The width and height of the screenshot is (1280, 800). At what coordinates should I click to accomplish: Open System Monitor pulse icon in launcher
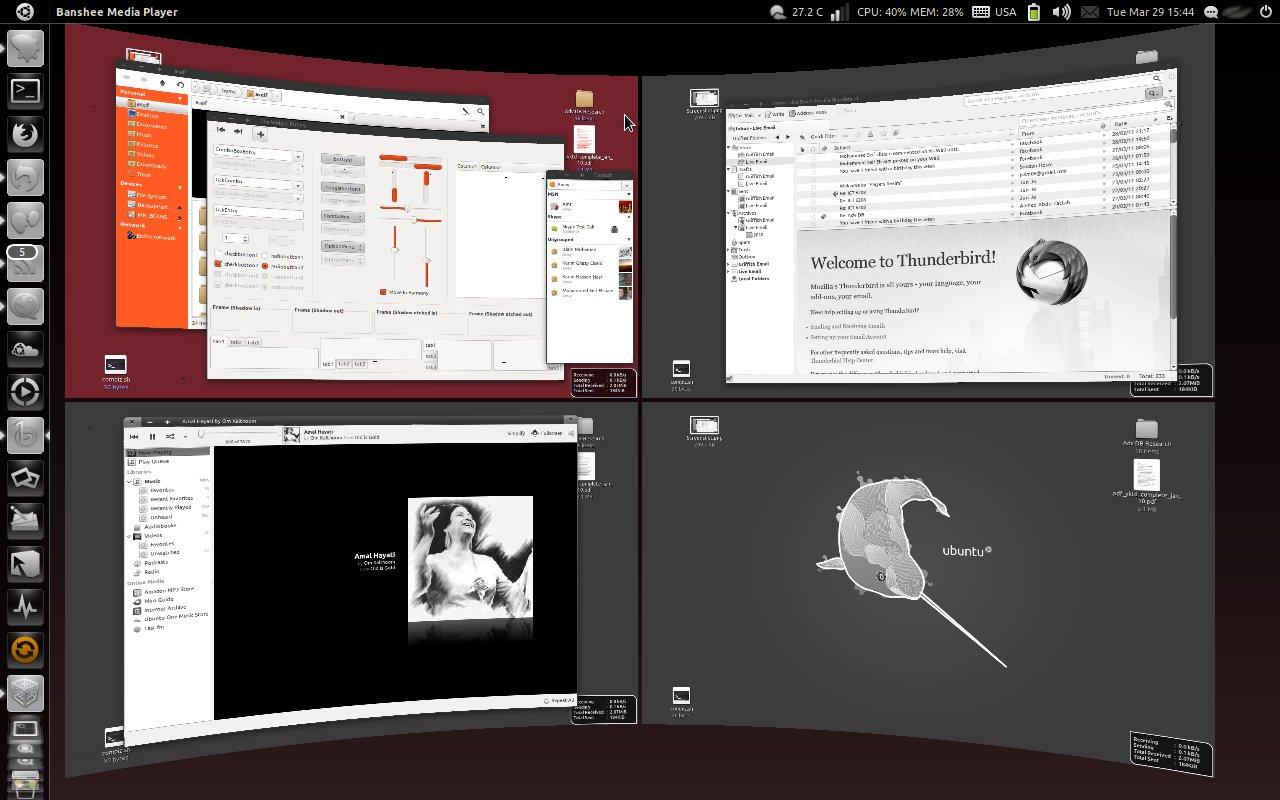click(25, 607)
